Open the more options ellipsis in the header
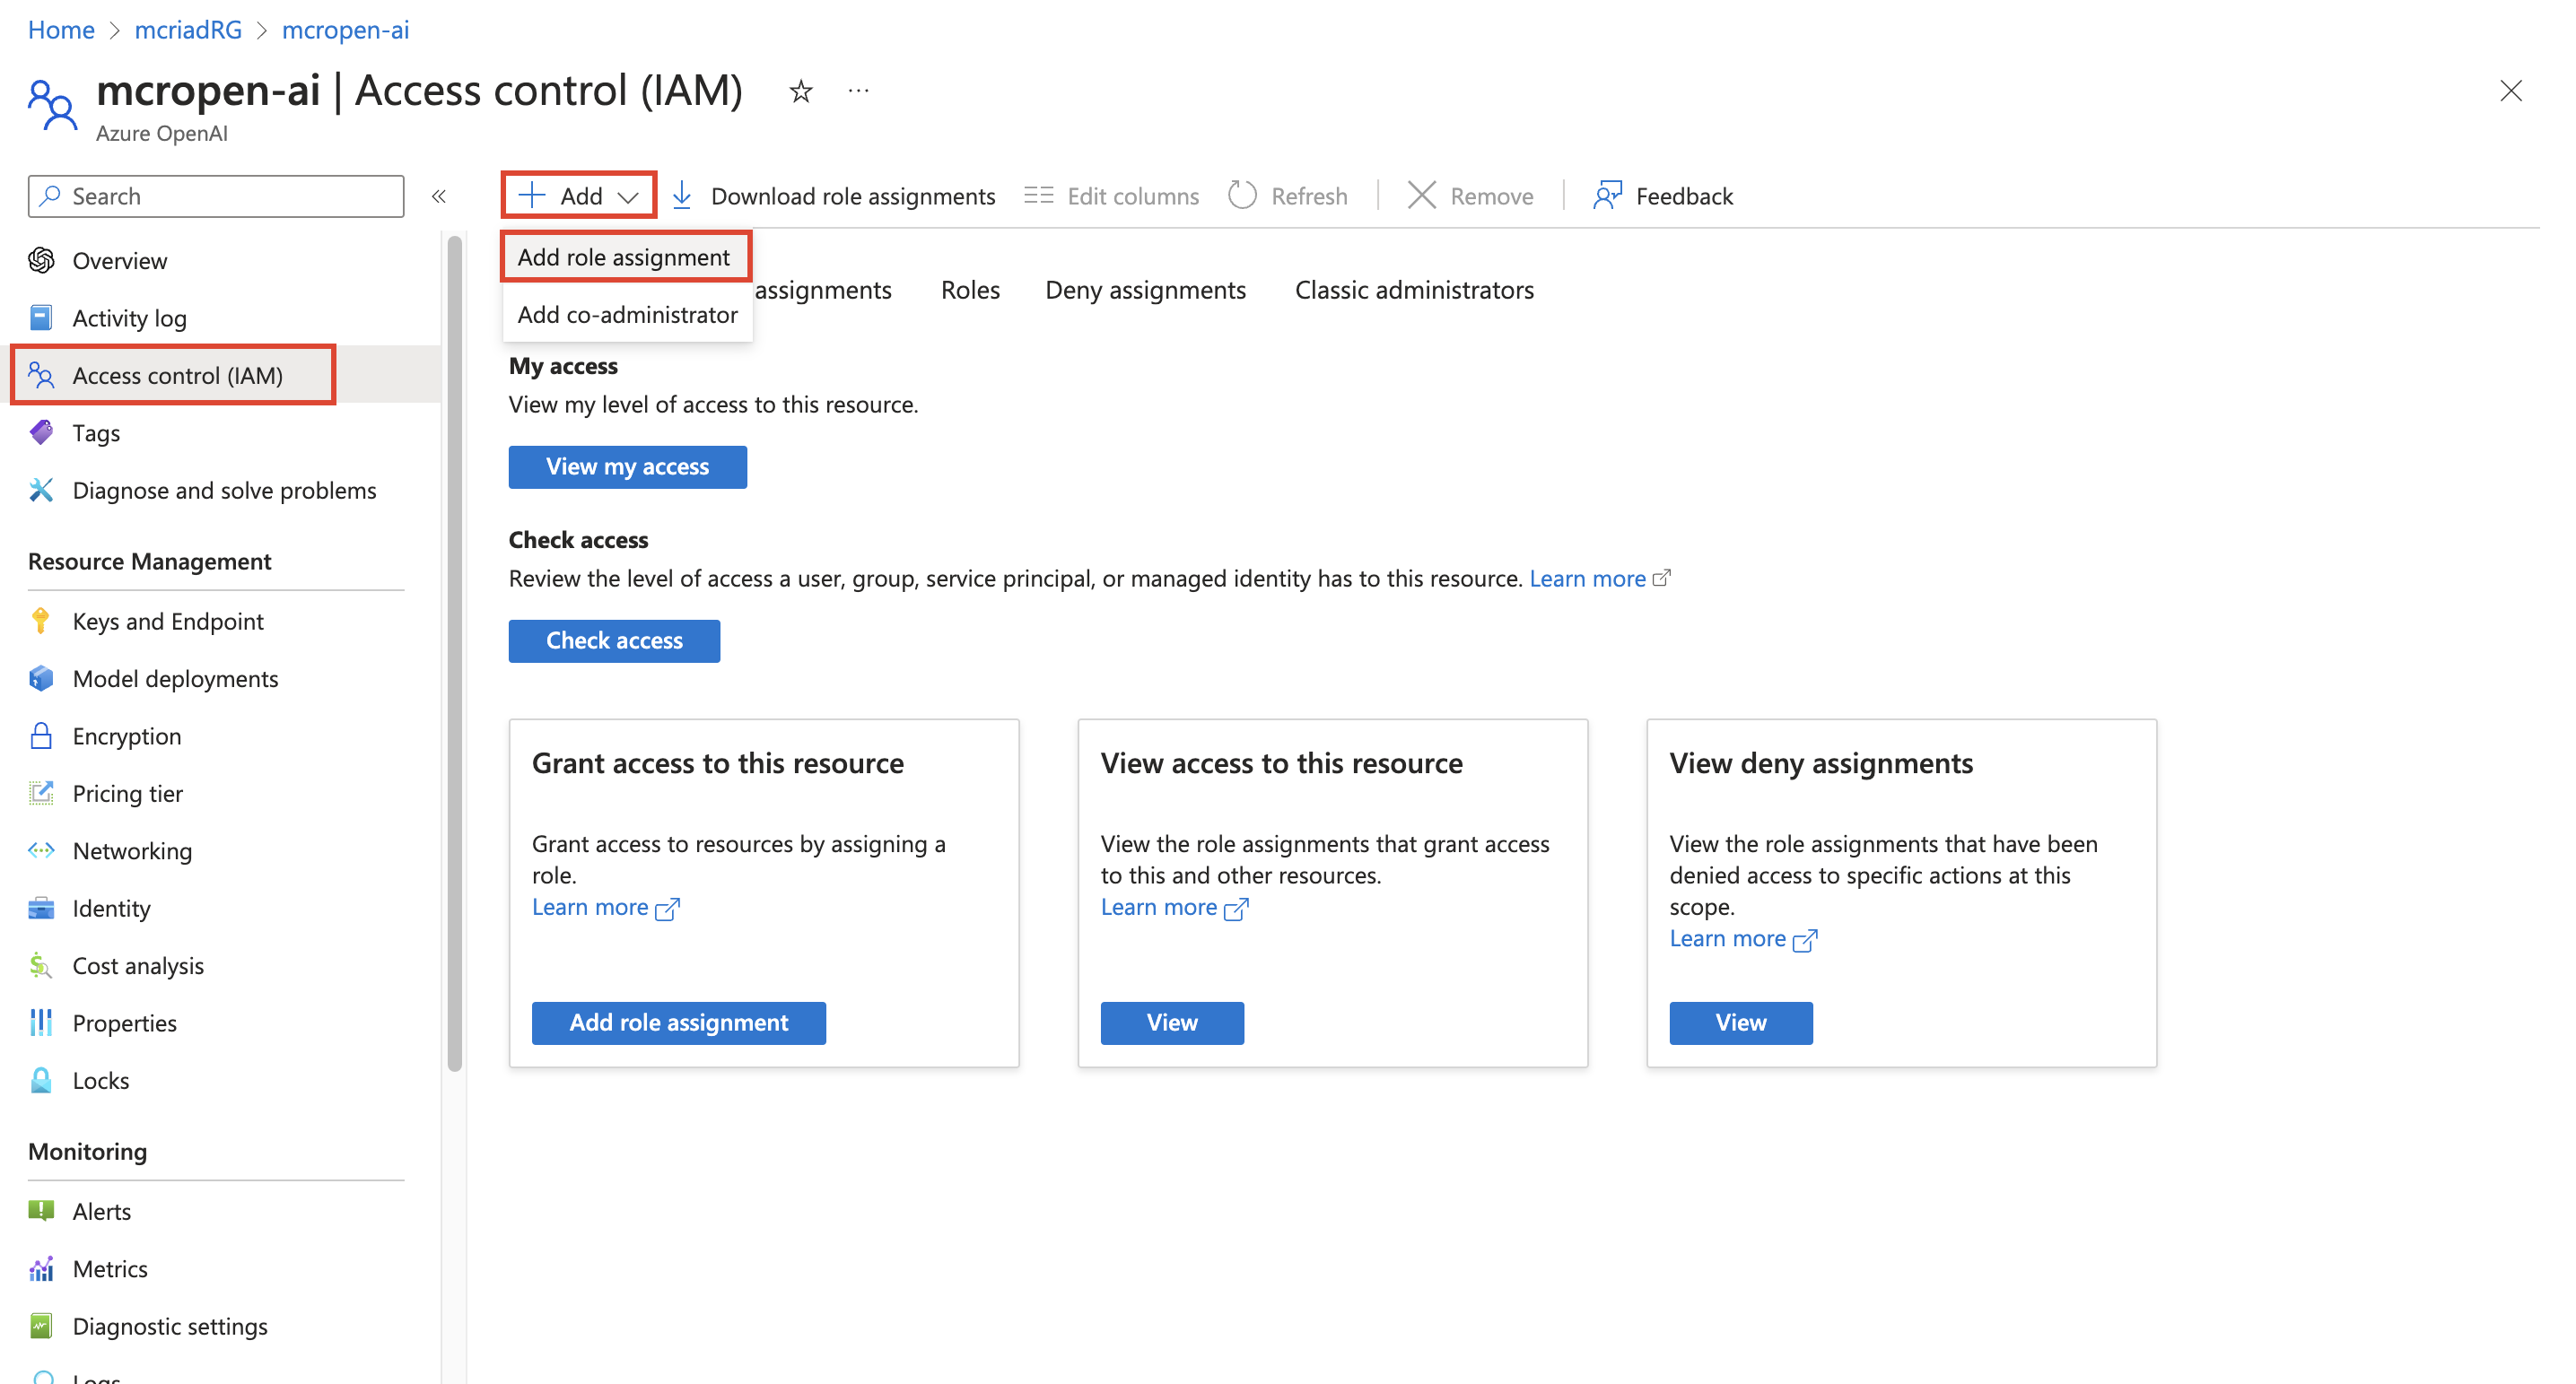Viewport: 2576px width, 1384px height. 858,91
